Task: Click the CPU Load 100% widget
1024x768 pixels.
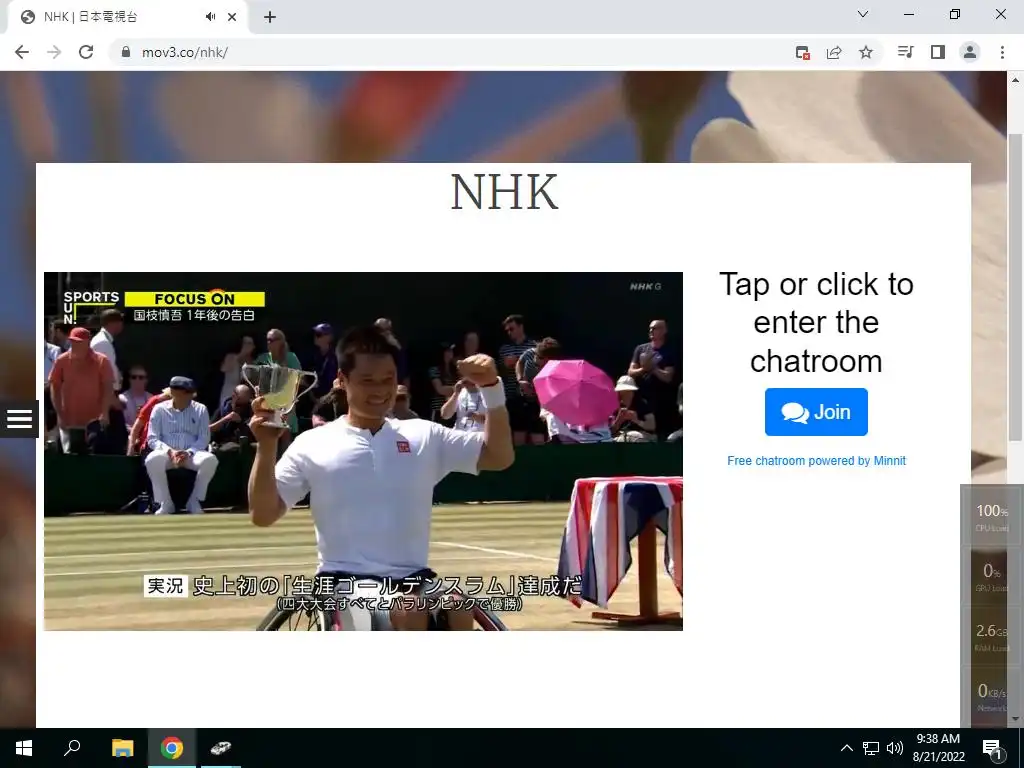Action: pos(991,517)
